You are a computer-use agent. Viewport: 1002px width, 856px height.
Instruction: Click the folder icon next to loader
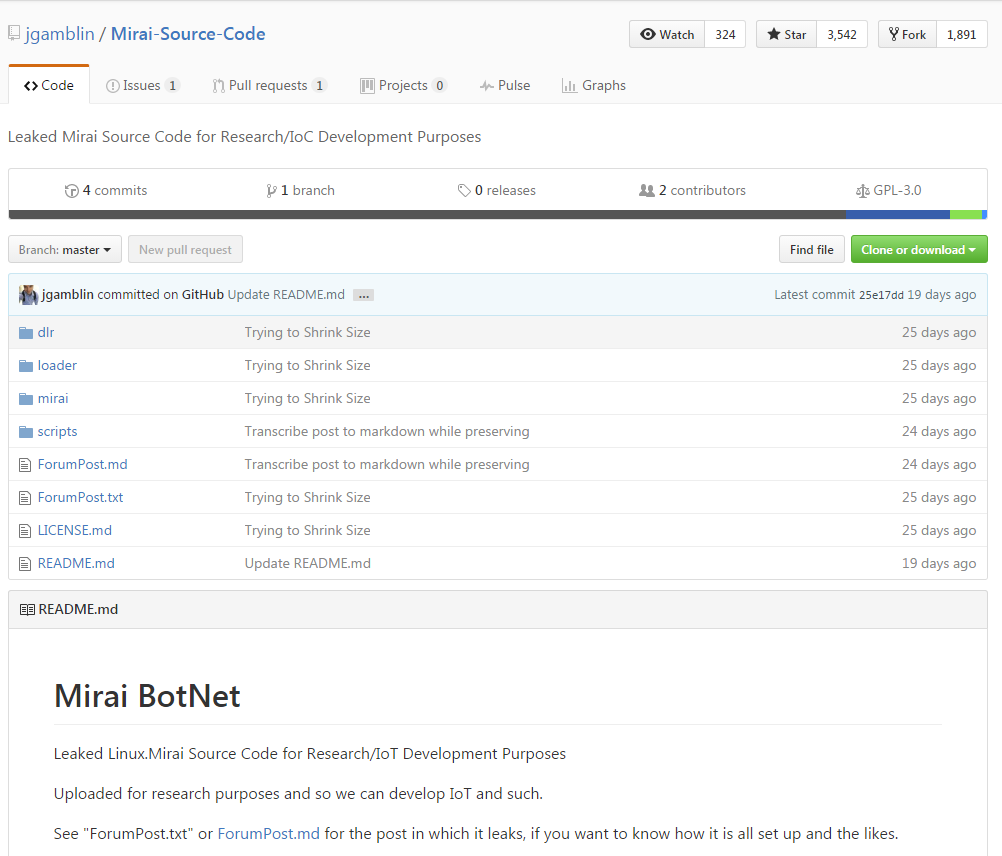26,365
